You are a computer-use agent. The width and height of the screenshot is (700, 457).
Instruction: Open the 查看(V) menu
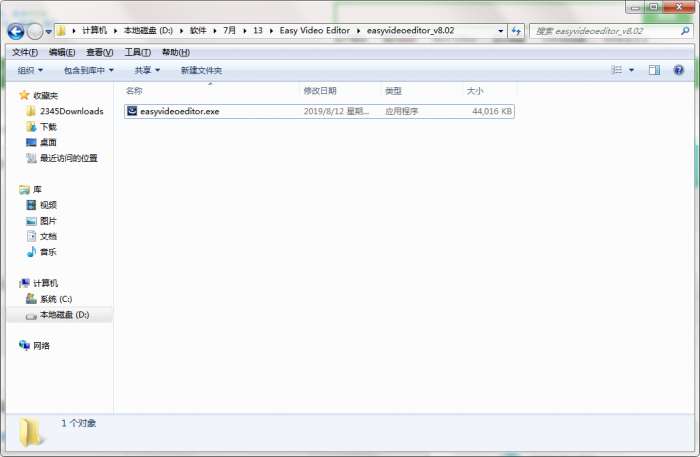(99, 52)
